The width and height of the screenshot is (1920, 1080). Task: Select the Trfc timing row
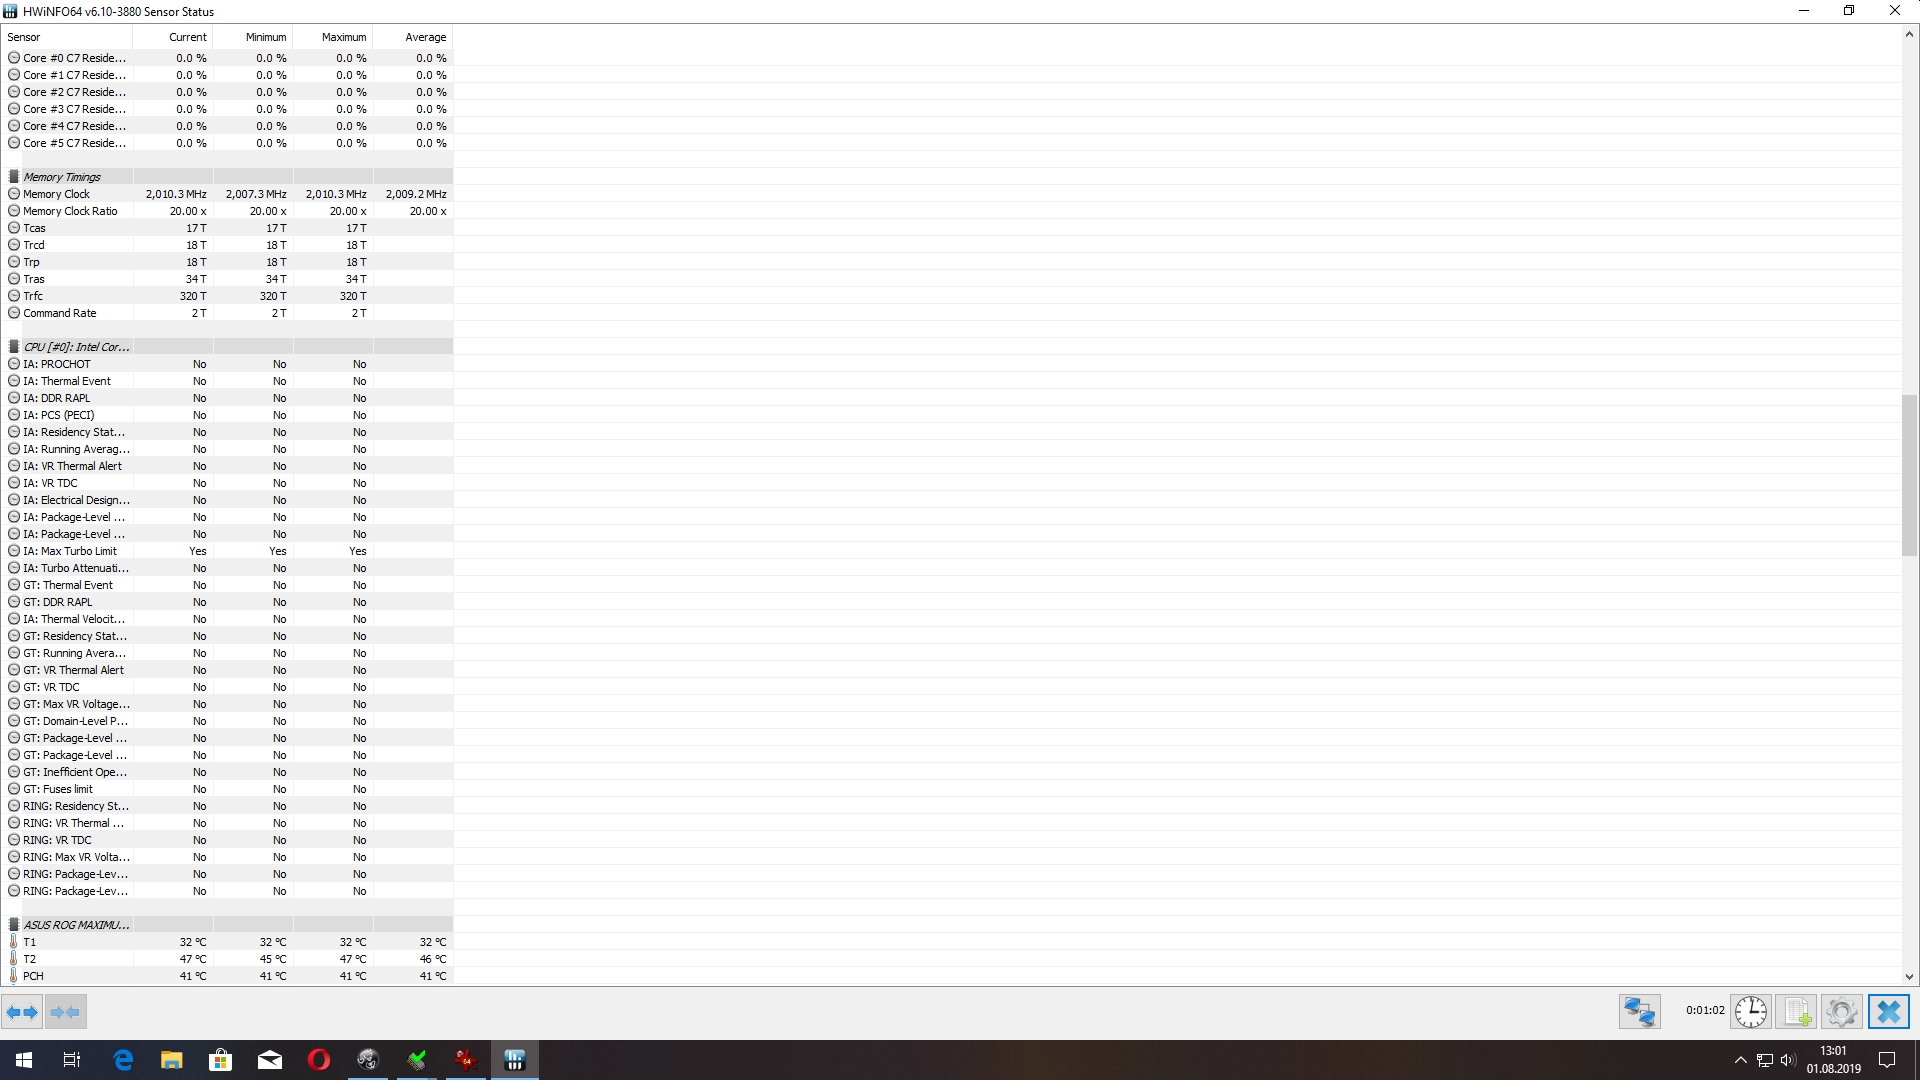(x=228, y=296)
